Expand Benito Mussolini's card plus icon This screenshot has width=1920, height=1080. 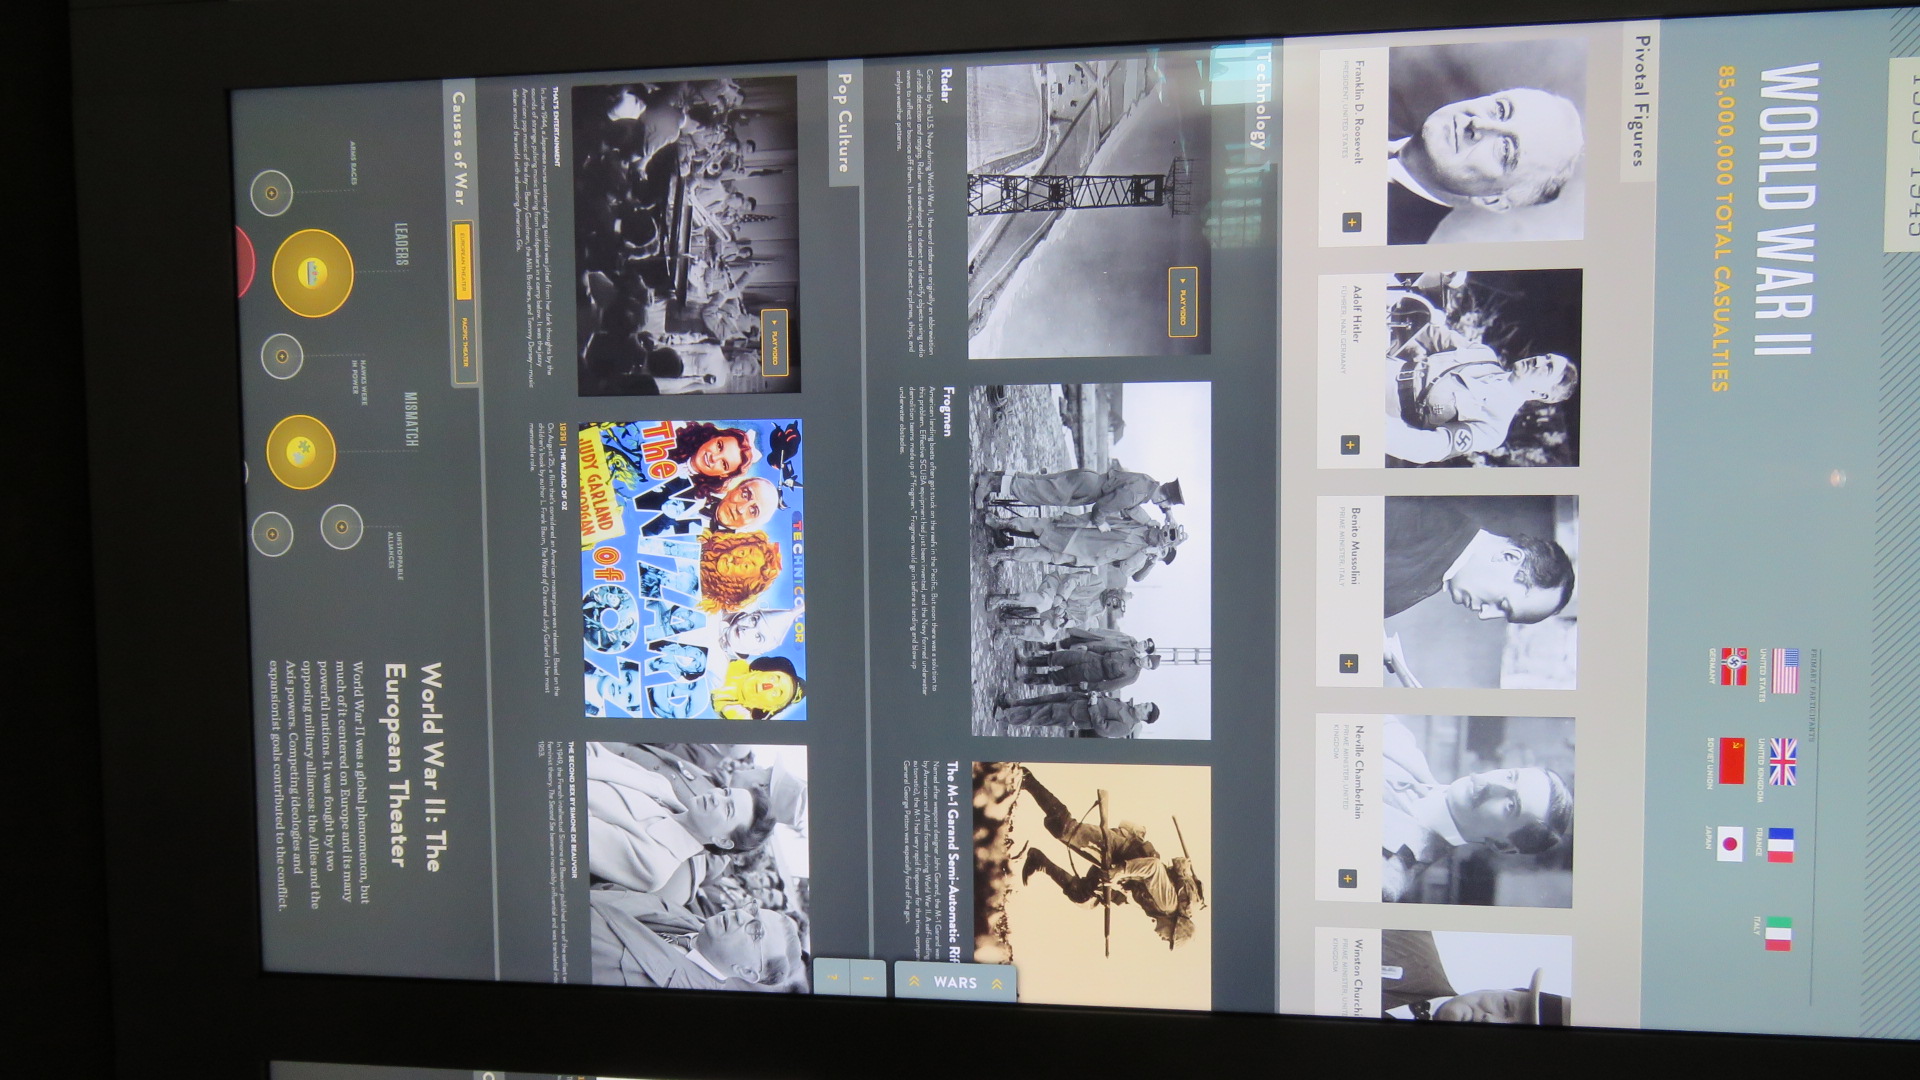(x=1348, y=663)
